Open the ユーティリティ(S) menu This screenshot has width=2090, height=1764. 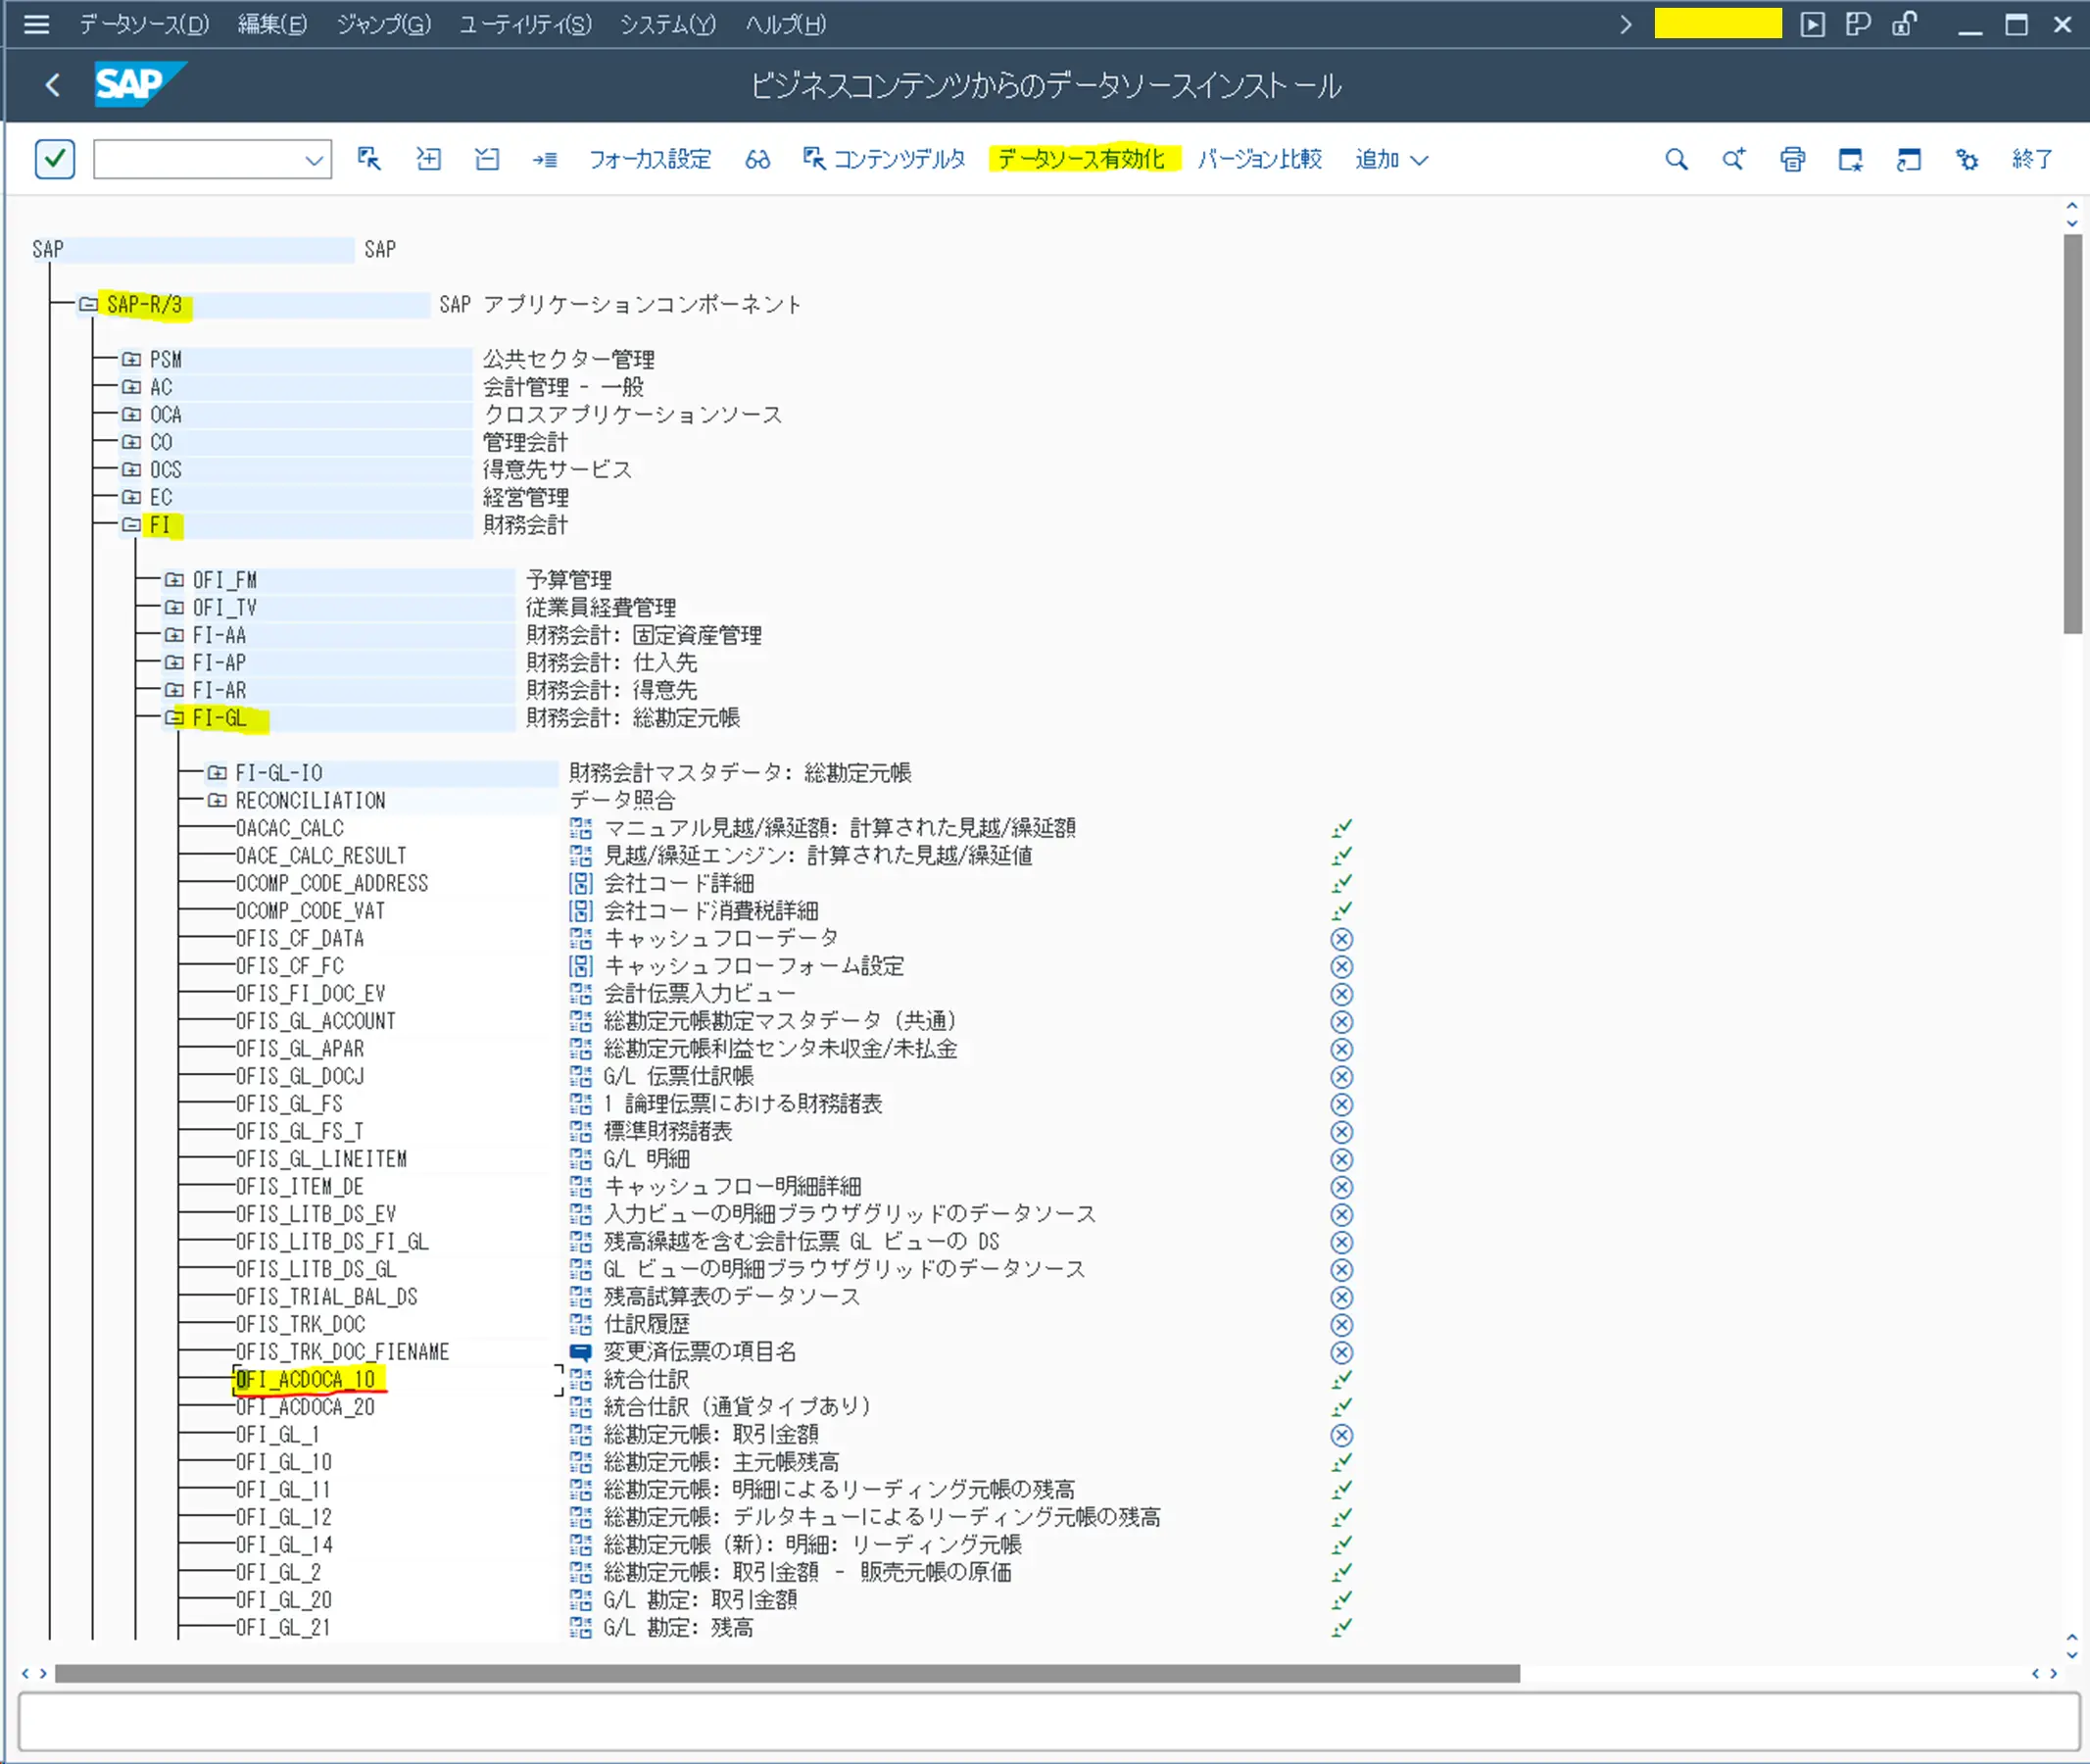pos(525,24)
